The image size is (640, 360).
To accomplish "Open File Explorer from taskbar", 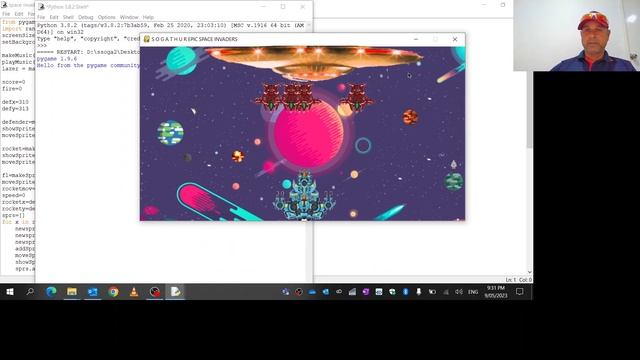I will tap(72, 292).
